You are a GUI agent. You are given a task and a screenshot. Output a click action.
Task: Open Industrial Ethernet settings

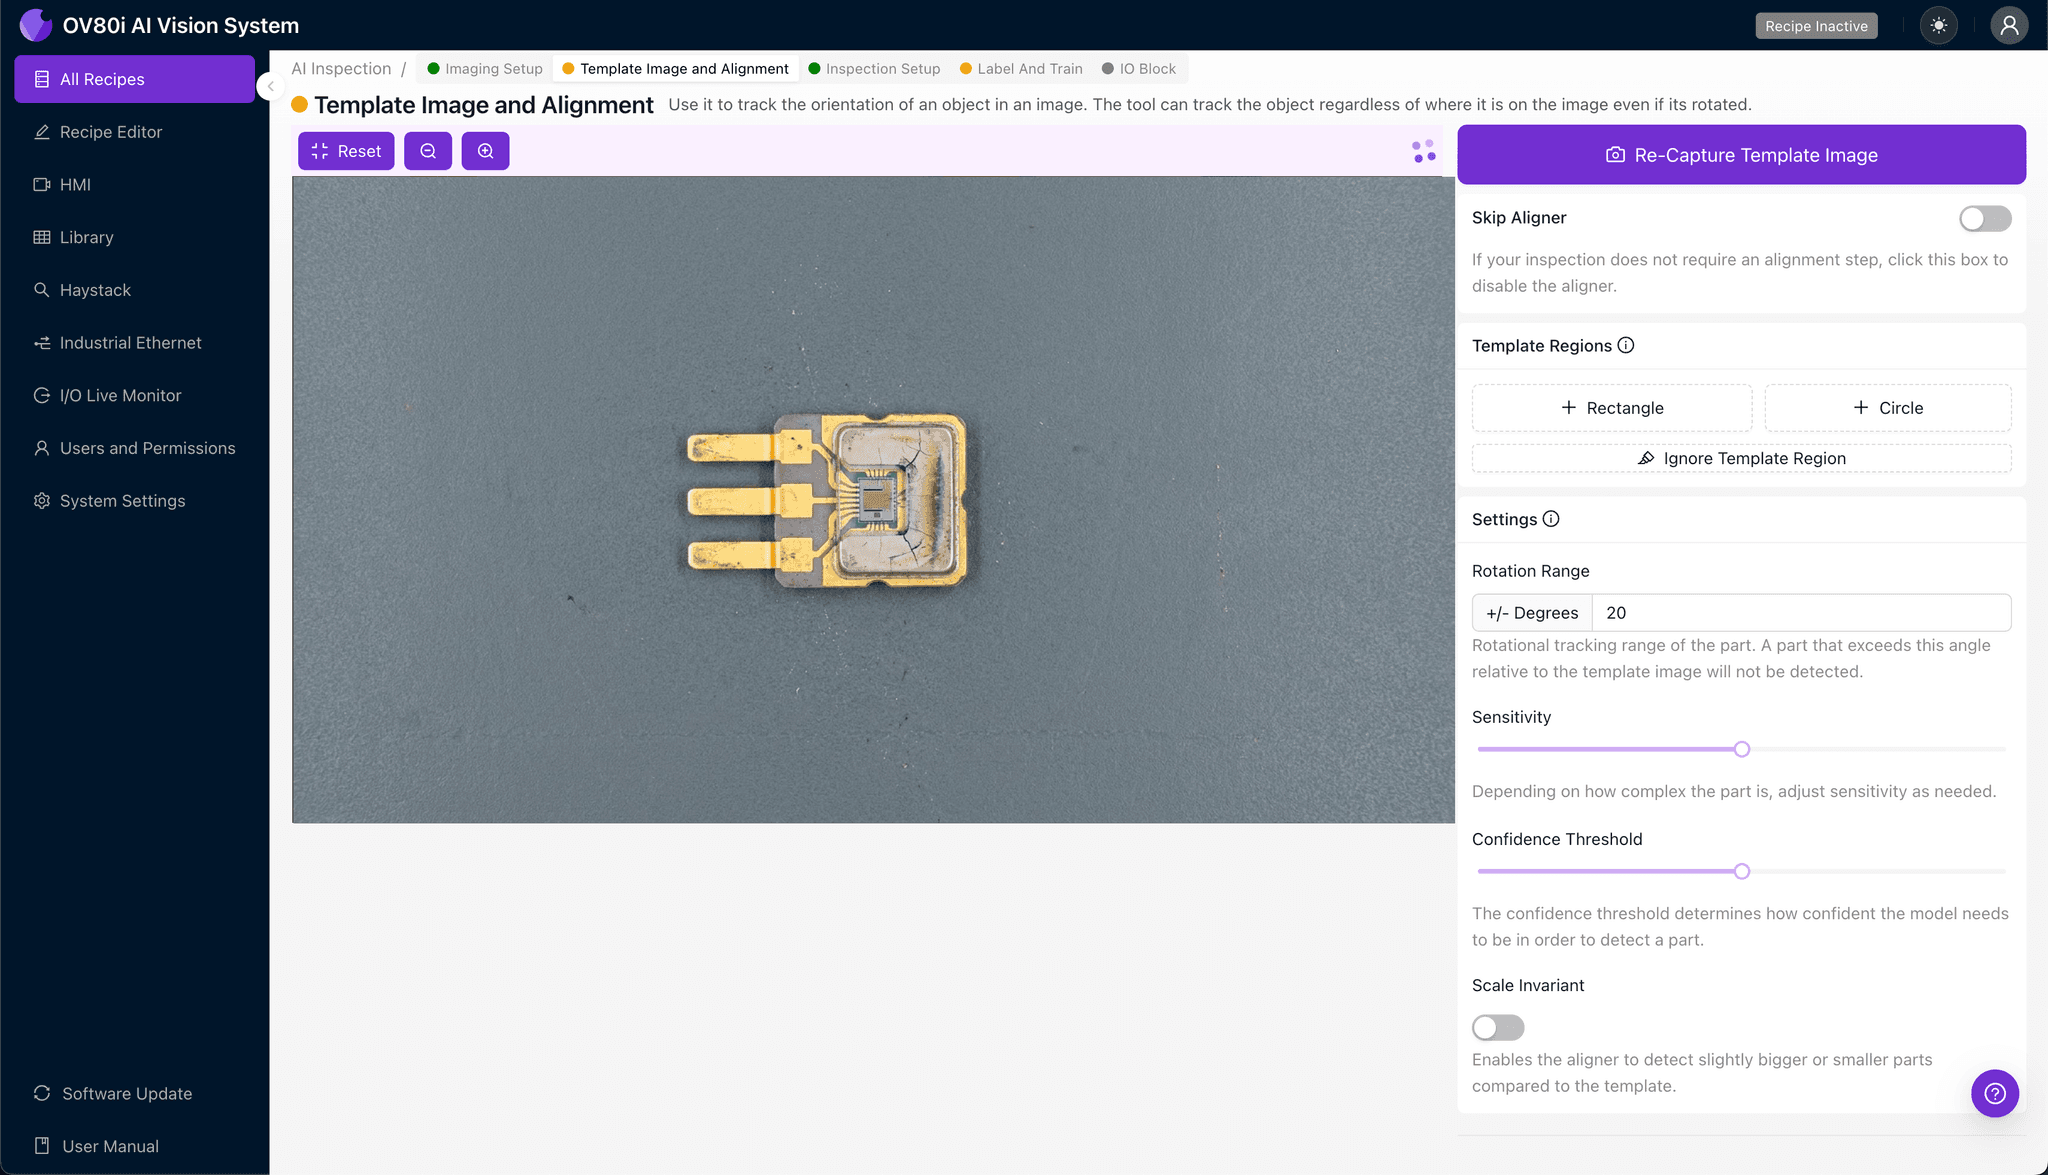coord(135,343)
